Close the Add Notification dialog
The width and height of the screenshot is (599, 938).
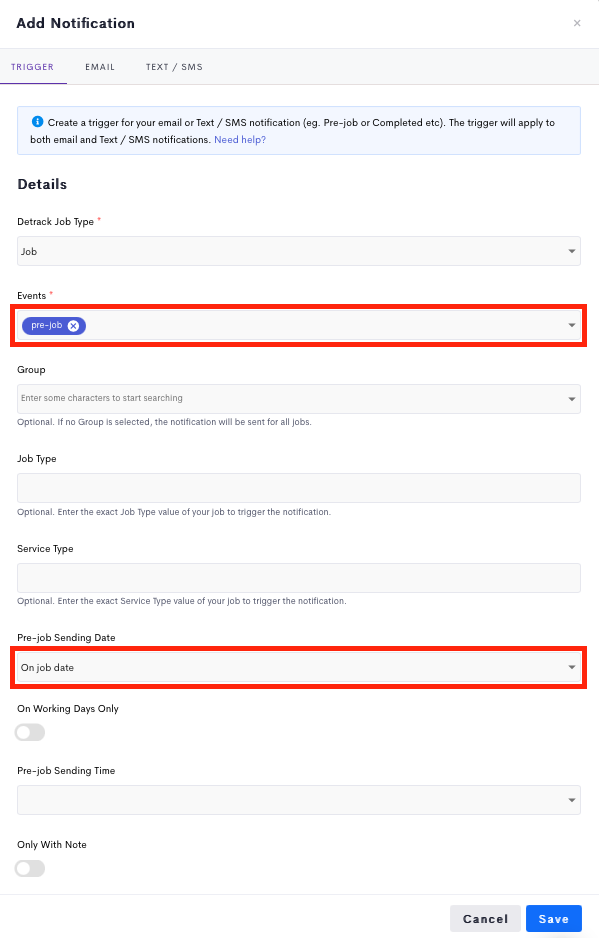point(577,23)
